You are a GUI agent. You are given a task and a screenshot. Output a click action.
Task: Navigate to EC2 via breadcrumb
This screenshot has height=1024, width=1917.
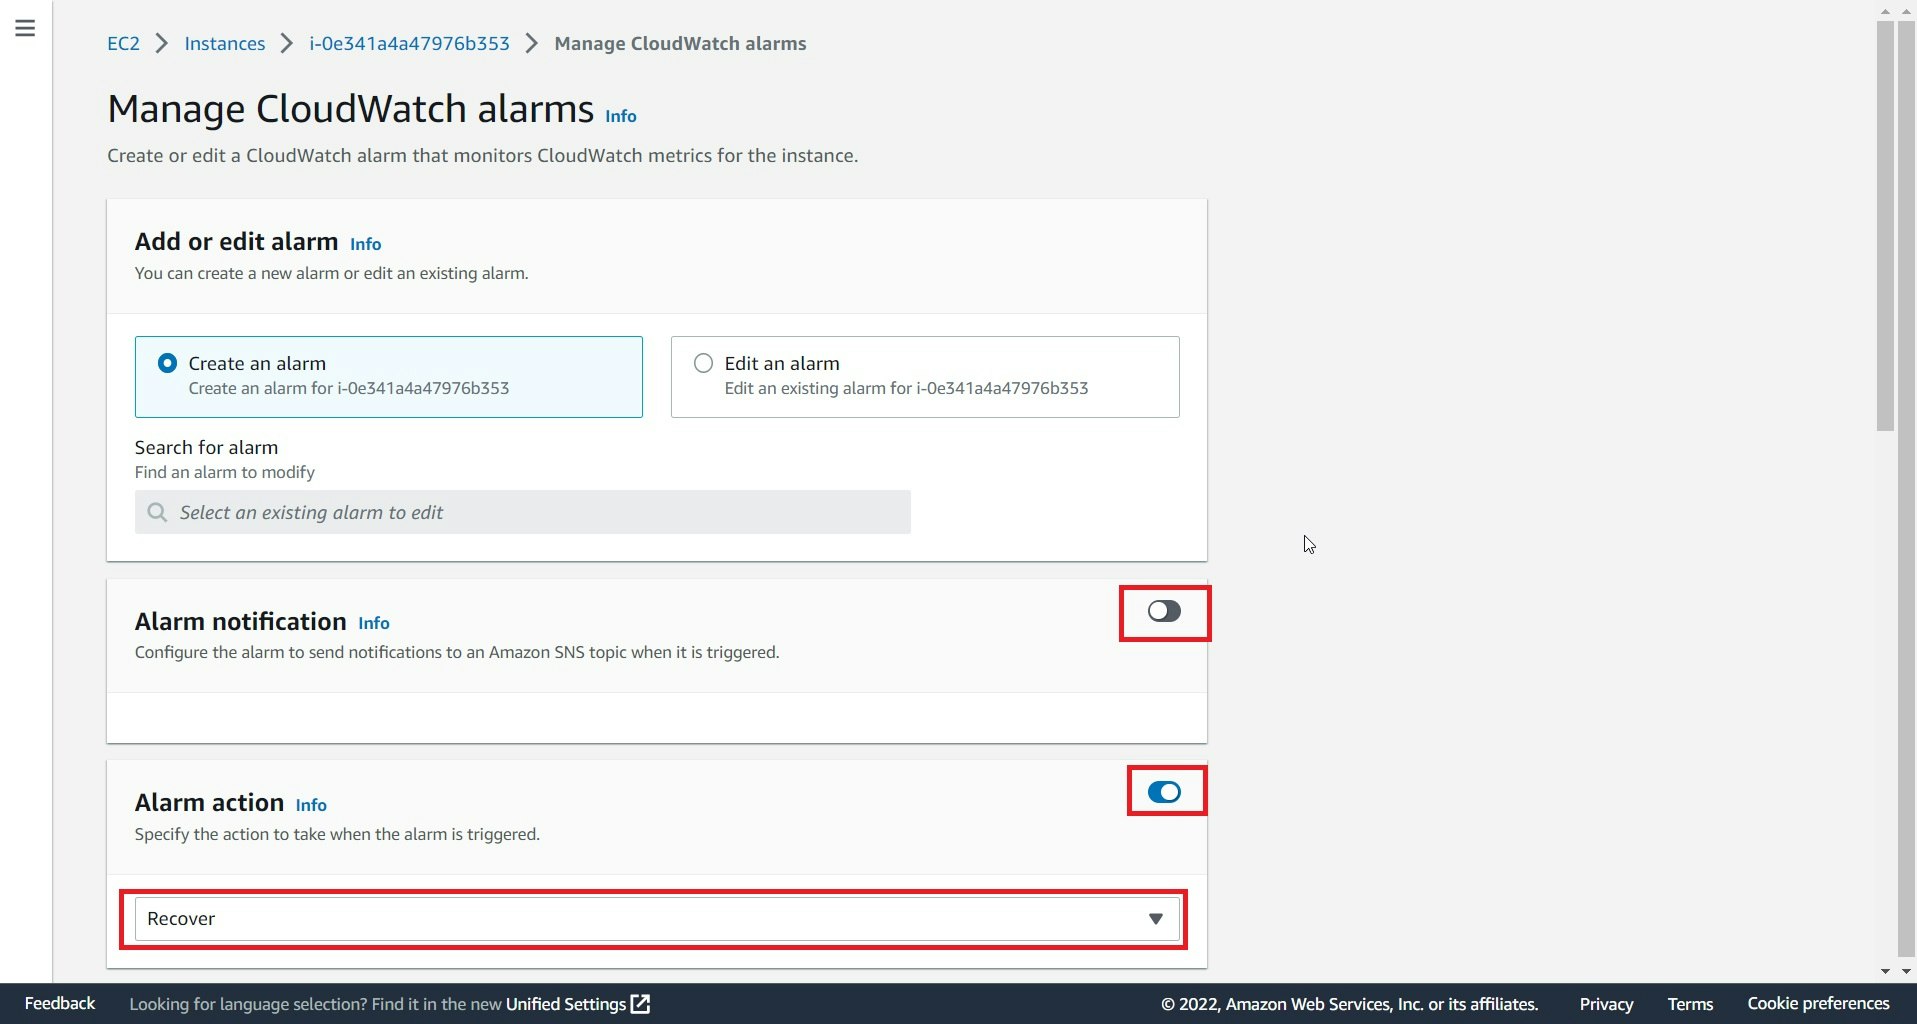(x=122, y=43)
